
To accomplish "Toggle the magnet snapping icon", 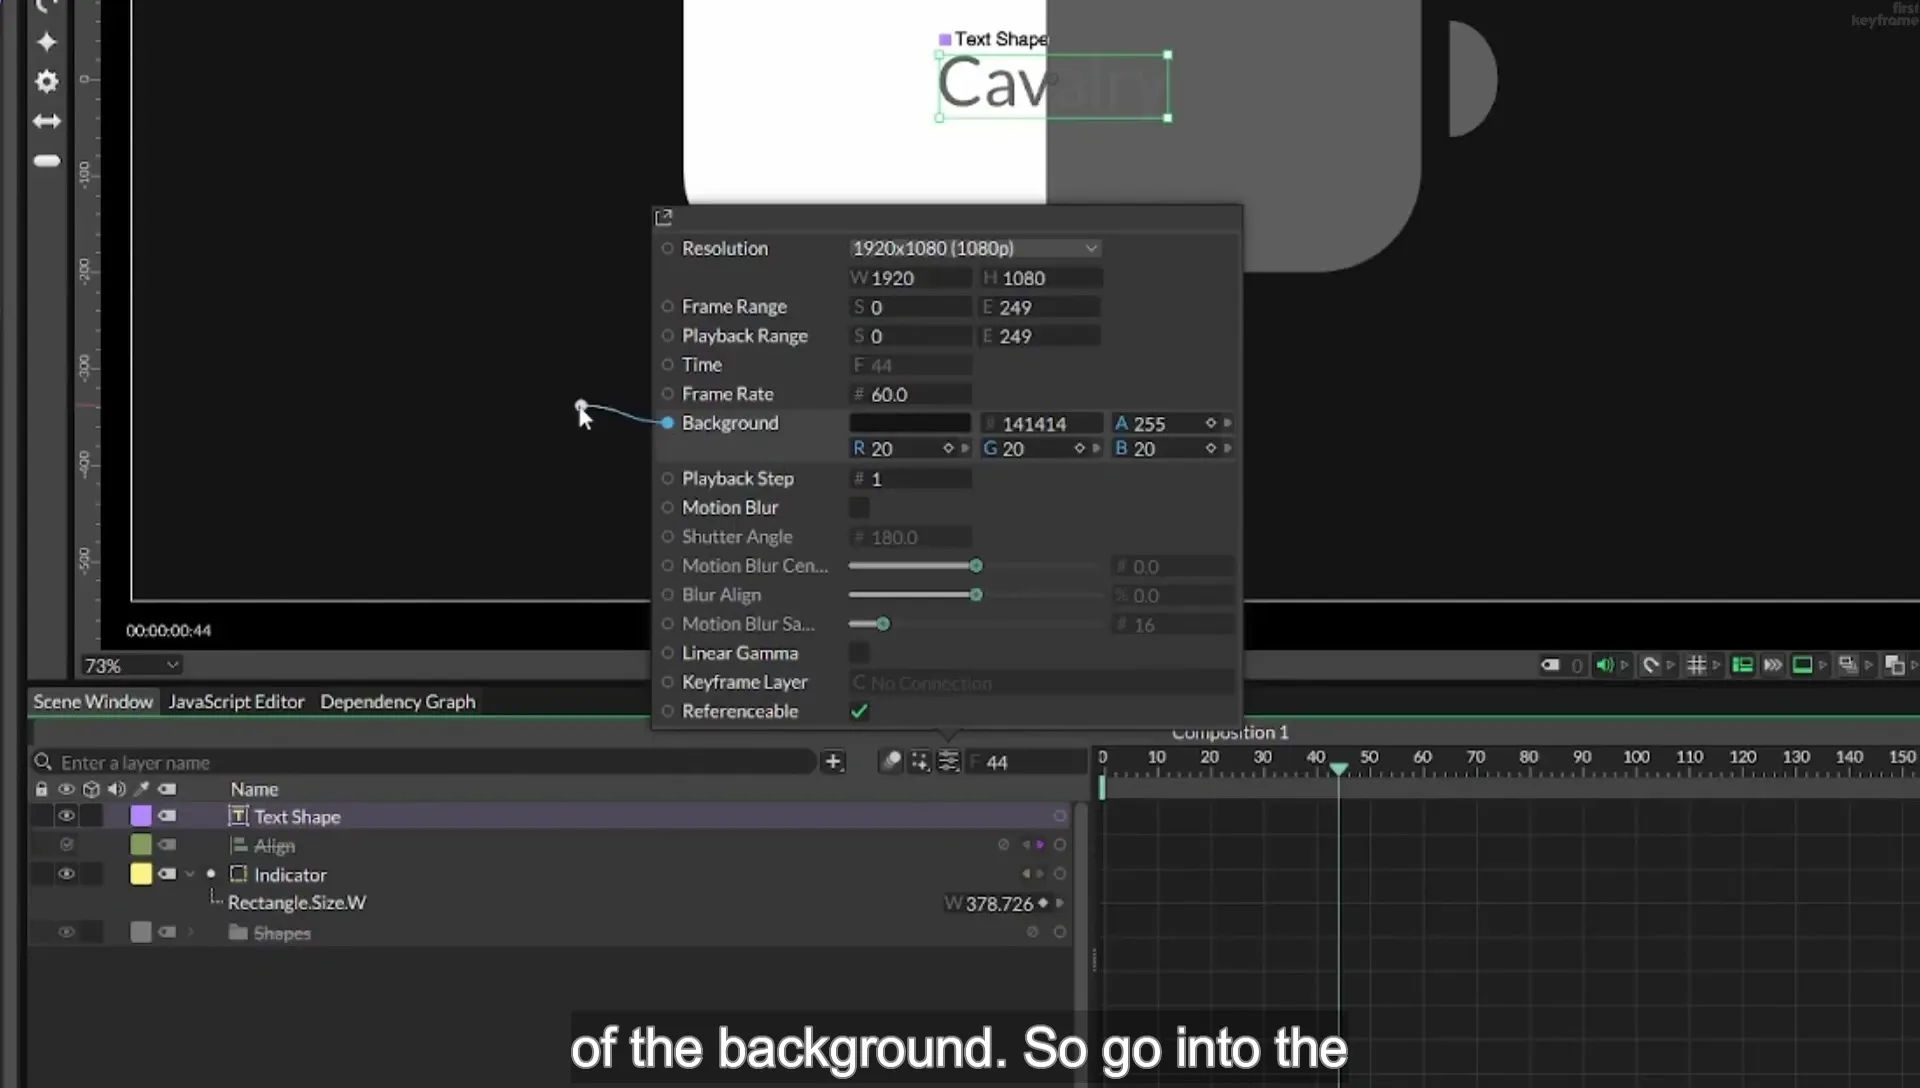I will 1650,665.
